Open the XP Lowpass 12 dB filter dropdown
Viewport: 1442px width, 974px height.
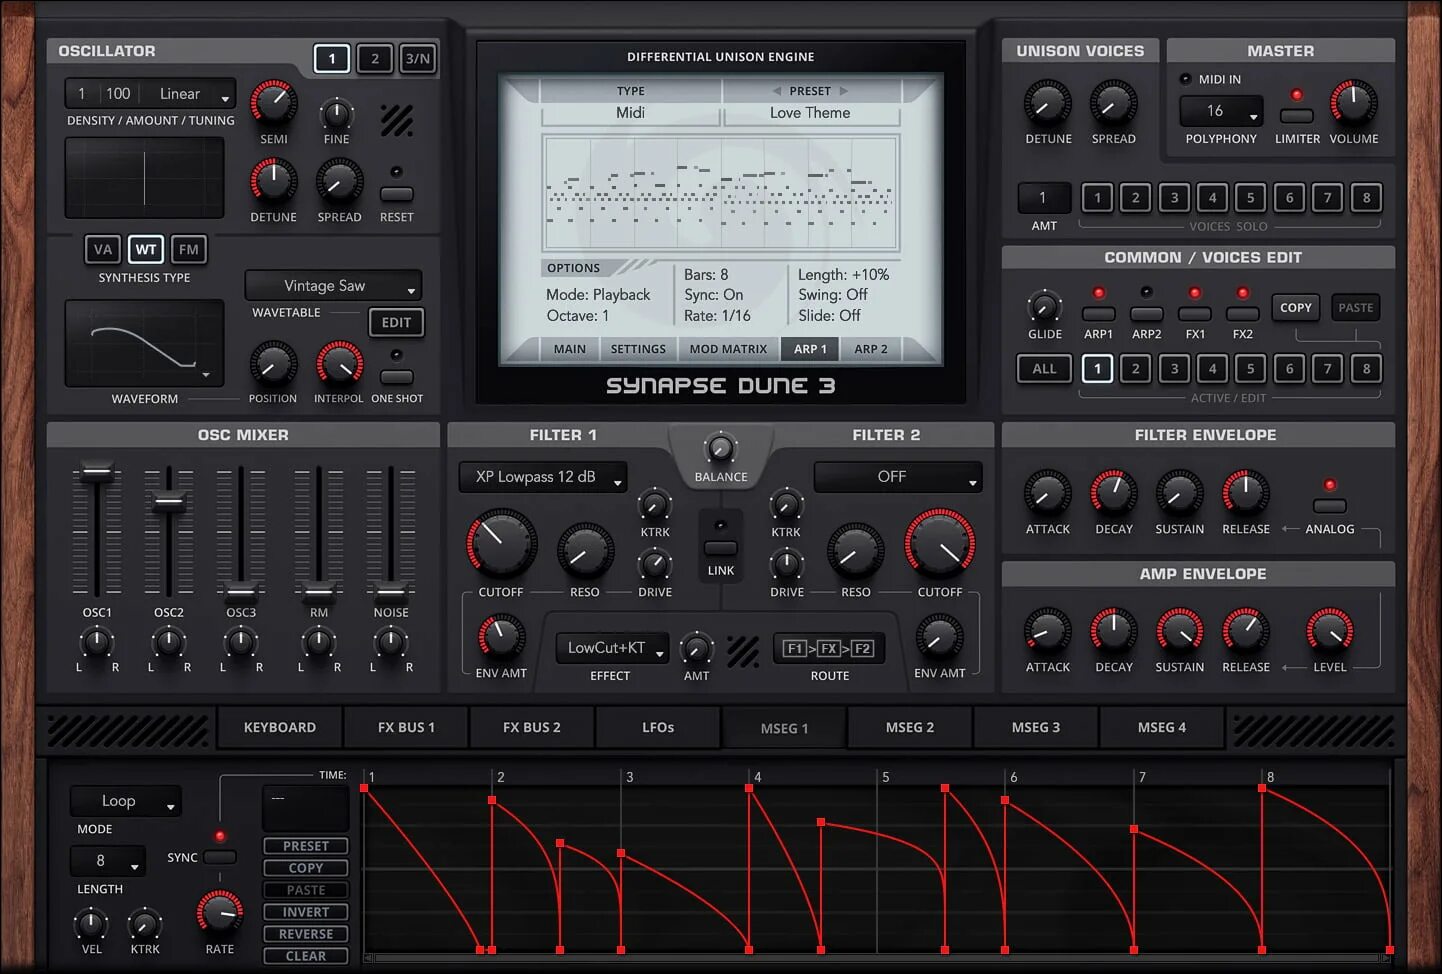coord(543,477)
